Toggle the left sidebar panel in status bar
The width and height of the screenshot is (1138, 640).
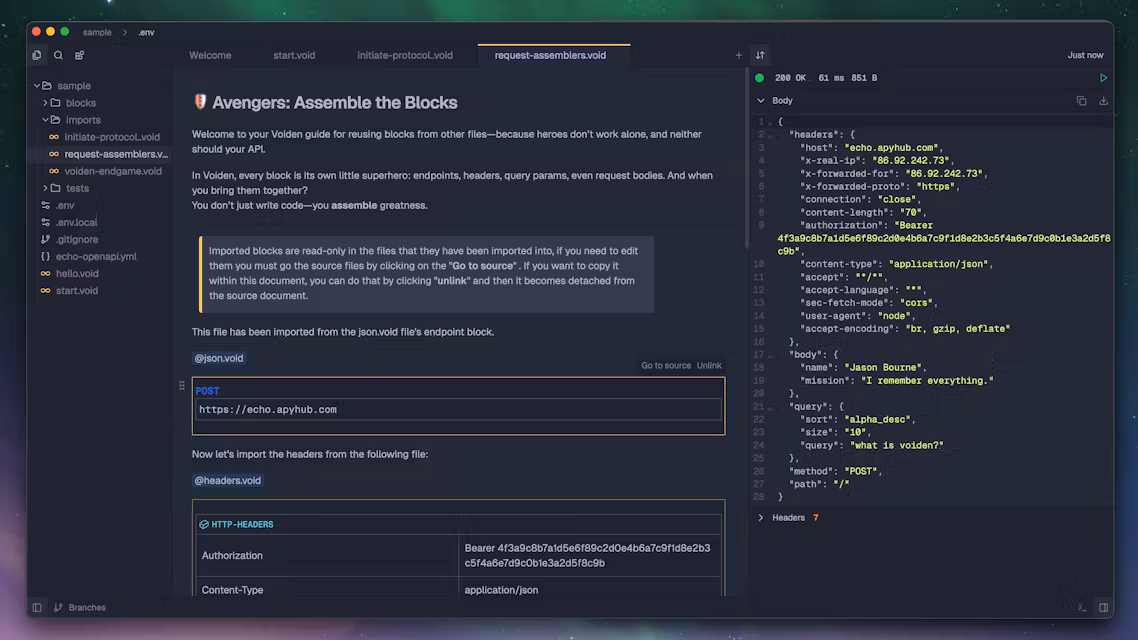(37, 607)
